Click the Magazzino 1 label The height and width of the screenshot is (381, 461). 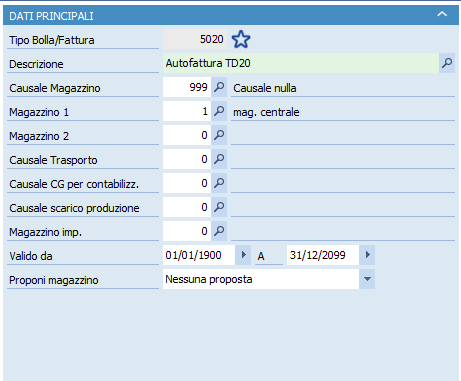tap(39, 112)
